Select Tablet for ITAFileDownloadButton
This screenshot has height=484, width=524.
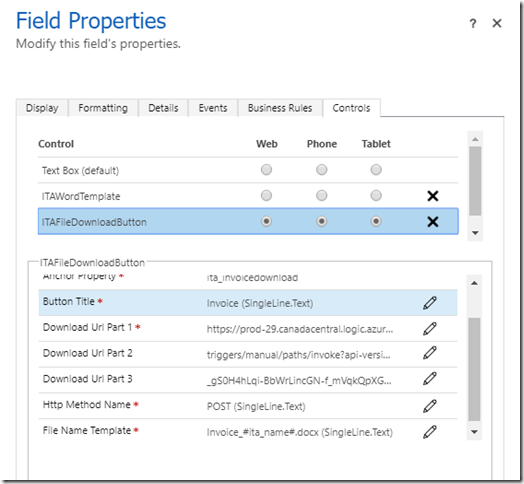(x=376, y=221)
